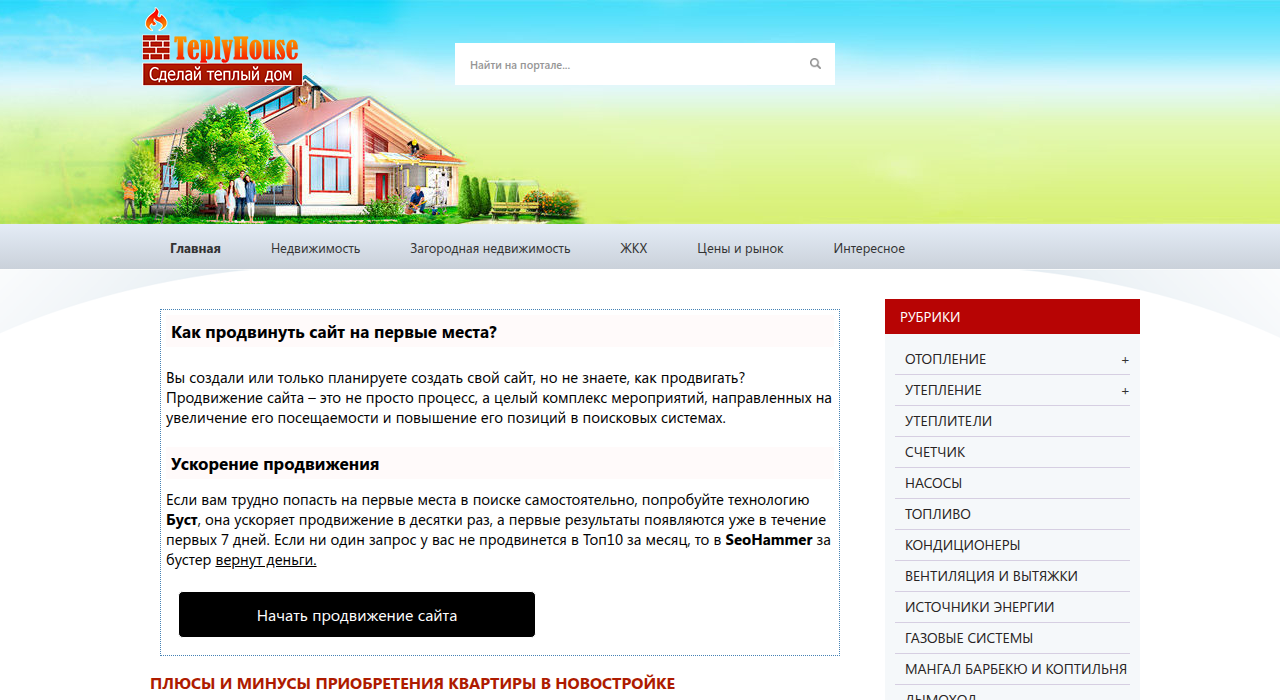This screenshot has width=1280, height=700.
Task: Open ИСТОЧНИКИ ЭНЕРГИИ category
Action: click(x=979, y=607)
